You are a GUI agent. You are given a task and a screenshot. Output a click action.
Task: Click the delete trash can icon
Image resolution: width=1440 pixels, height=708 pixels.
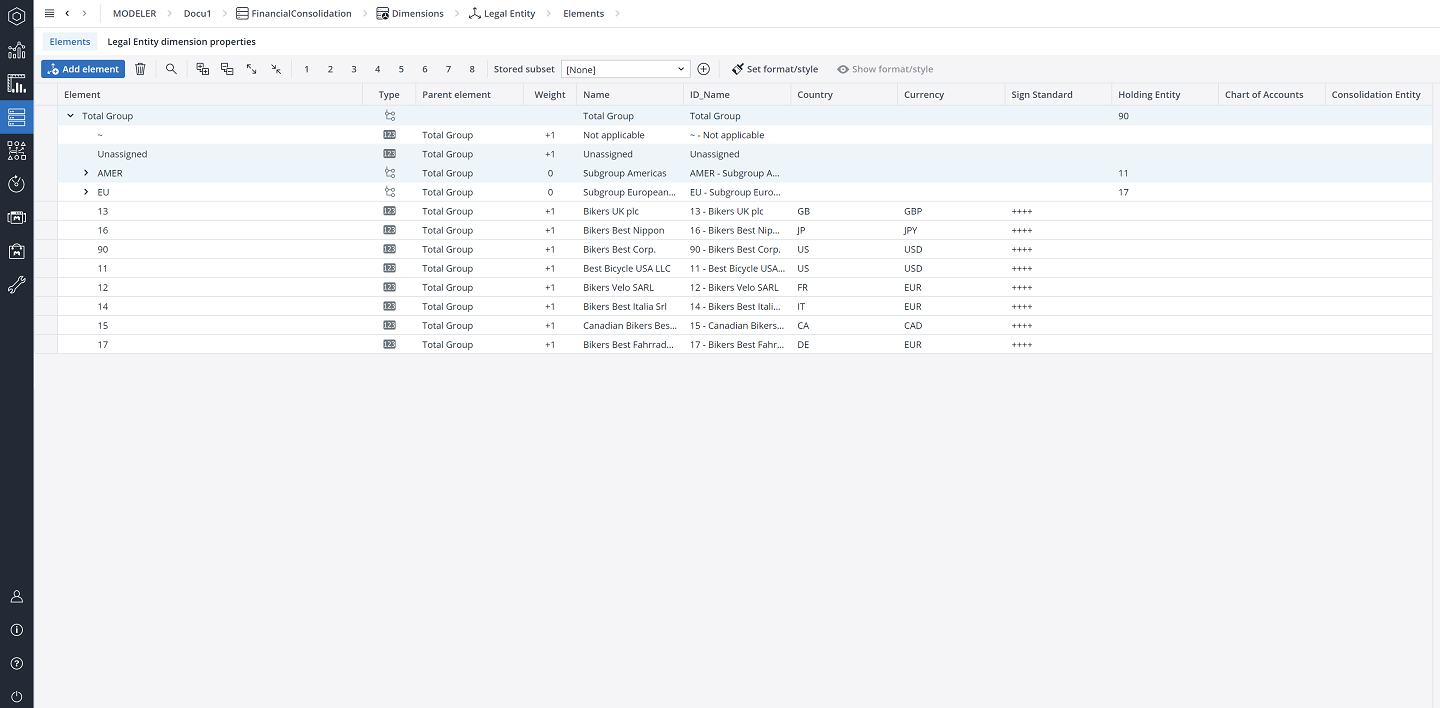coord(140,69)
